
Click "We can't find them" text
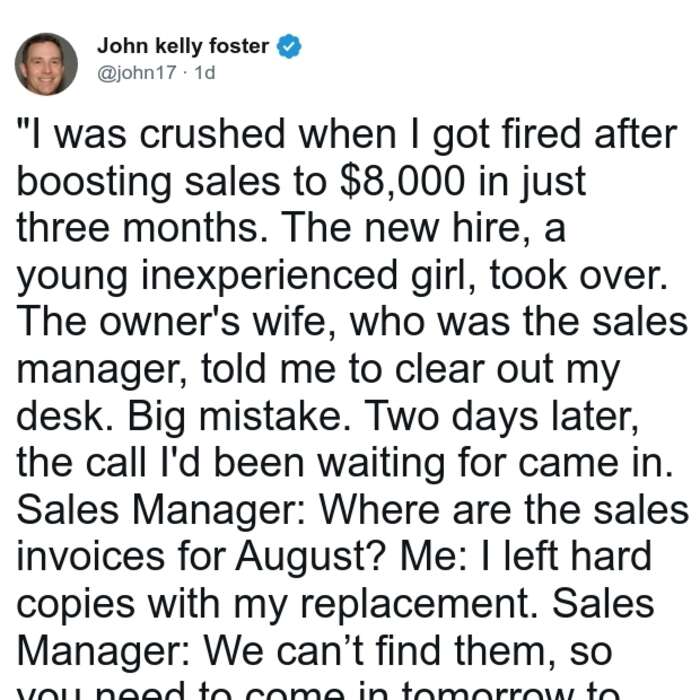379,651
